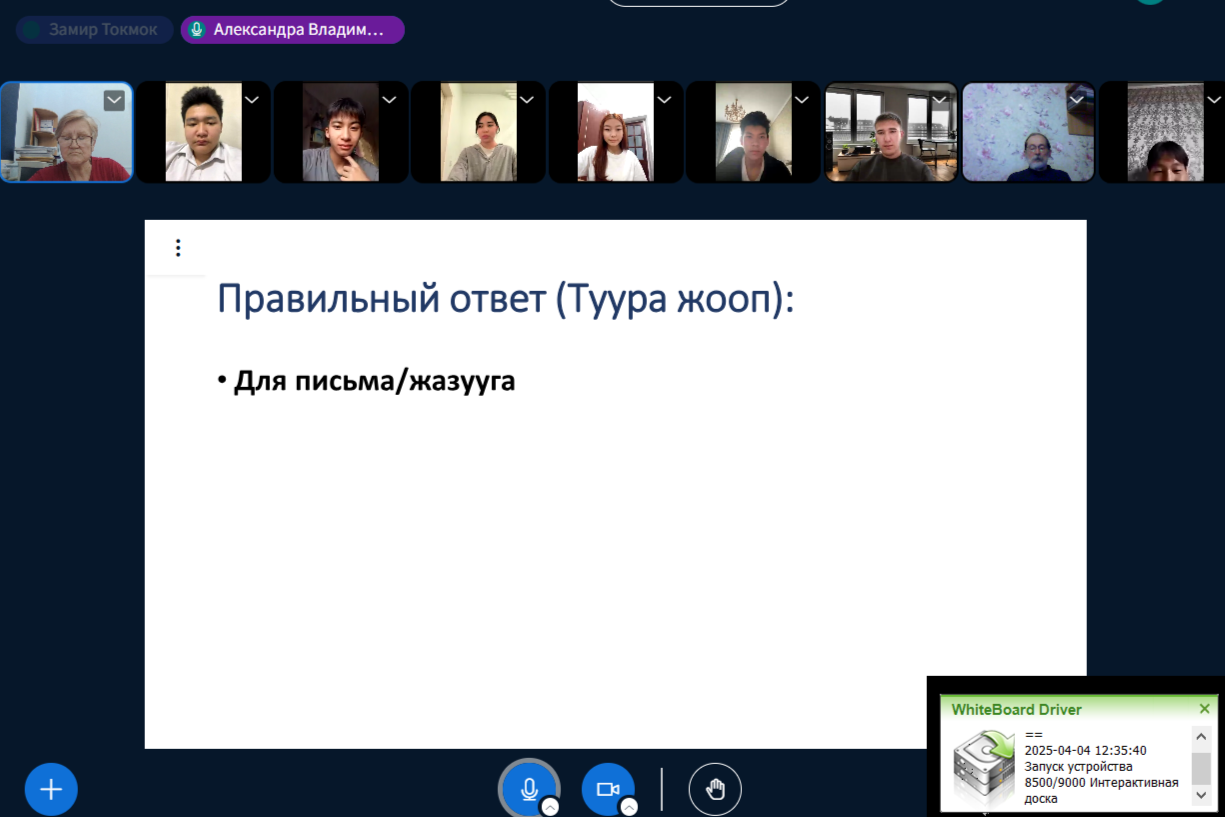This screenshot has height=817, width=1225.
Task: Open dropdown arrow on the second webcam tile
Action: pyautogui.click(x=252, y=100)
